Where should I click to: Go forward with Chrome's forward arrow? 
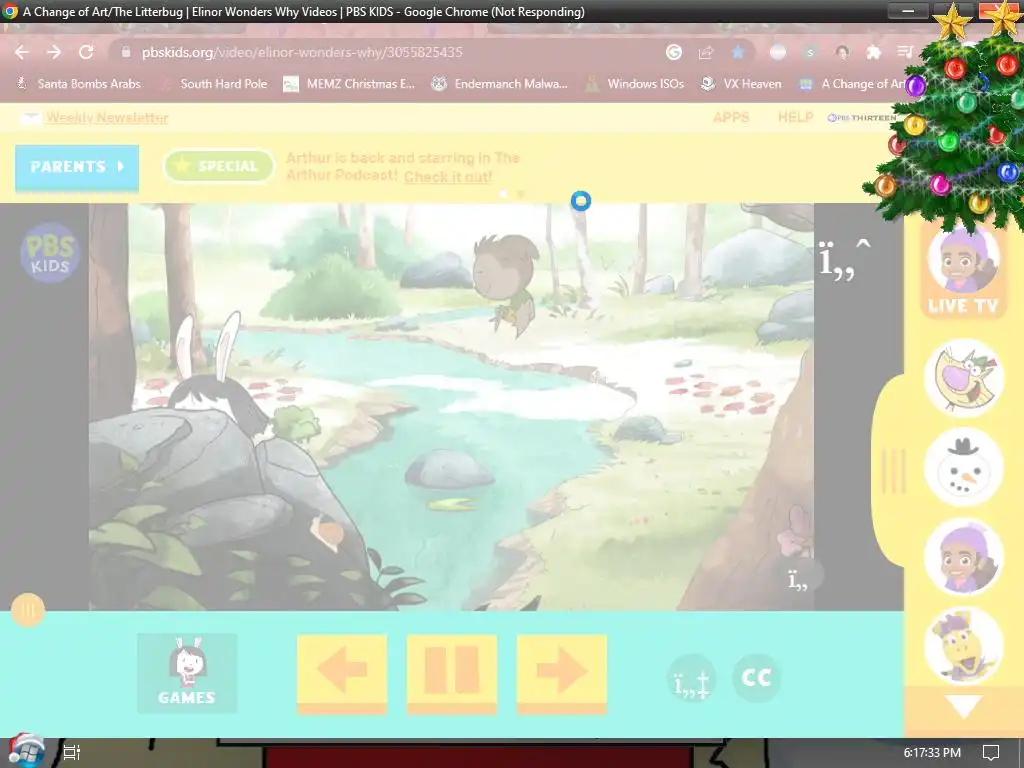point(54,52)
